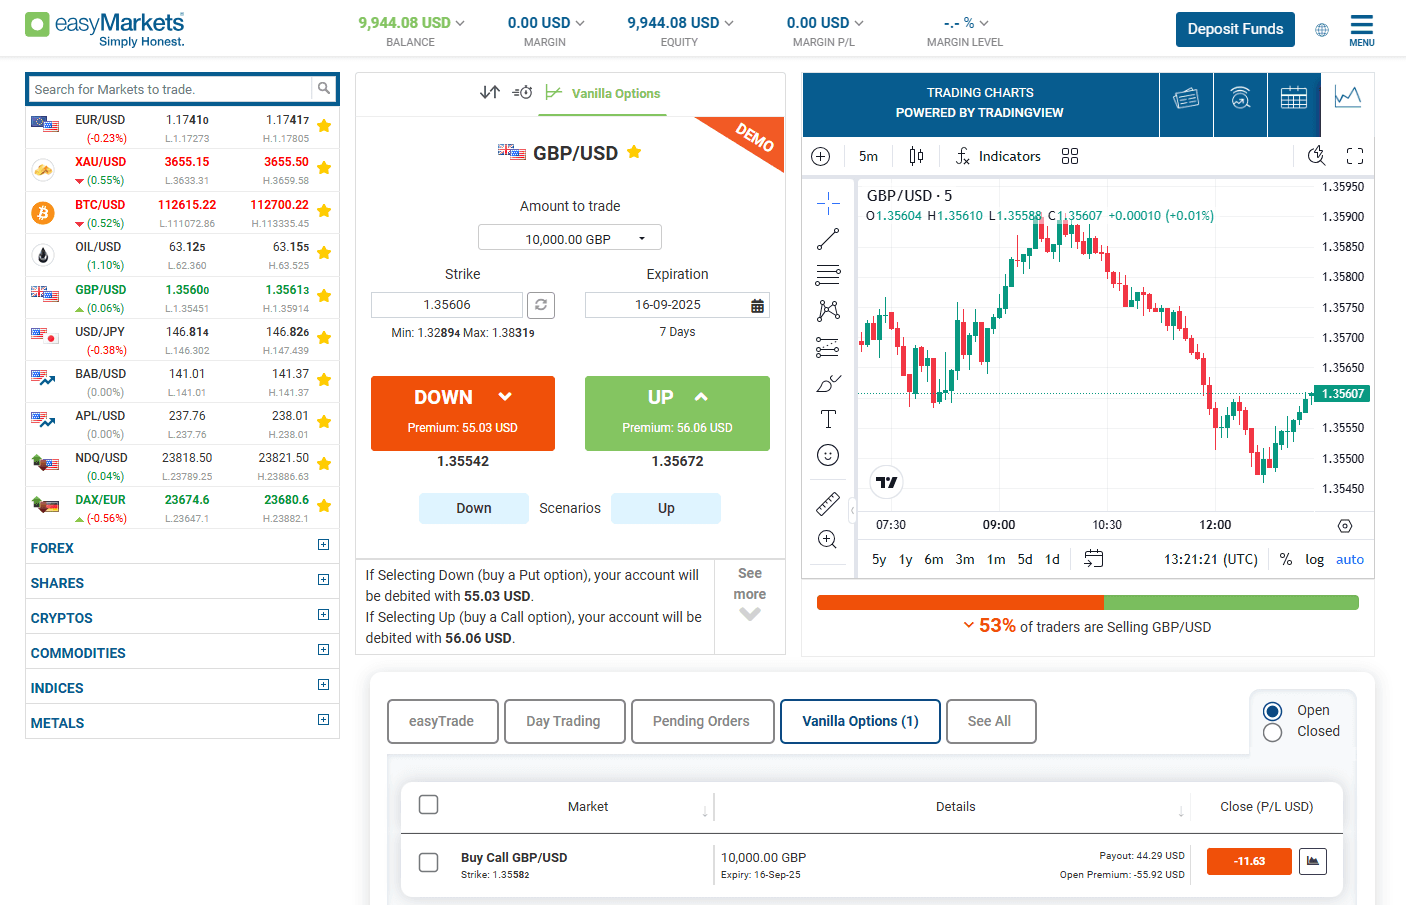Toggle chart fullscreen mode
1406x905 pixels.
click(1355, 156)
